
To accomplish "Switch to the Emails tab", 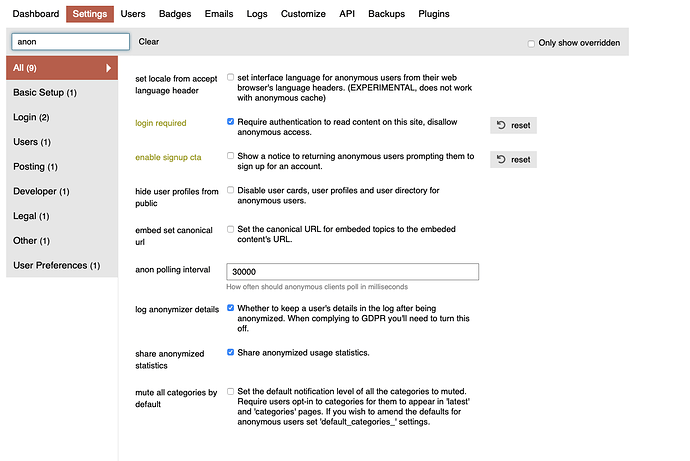I will click(x=219, y=14).
